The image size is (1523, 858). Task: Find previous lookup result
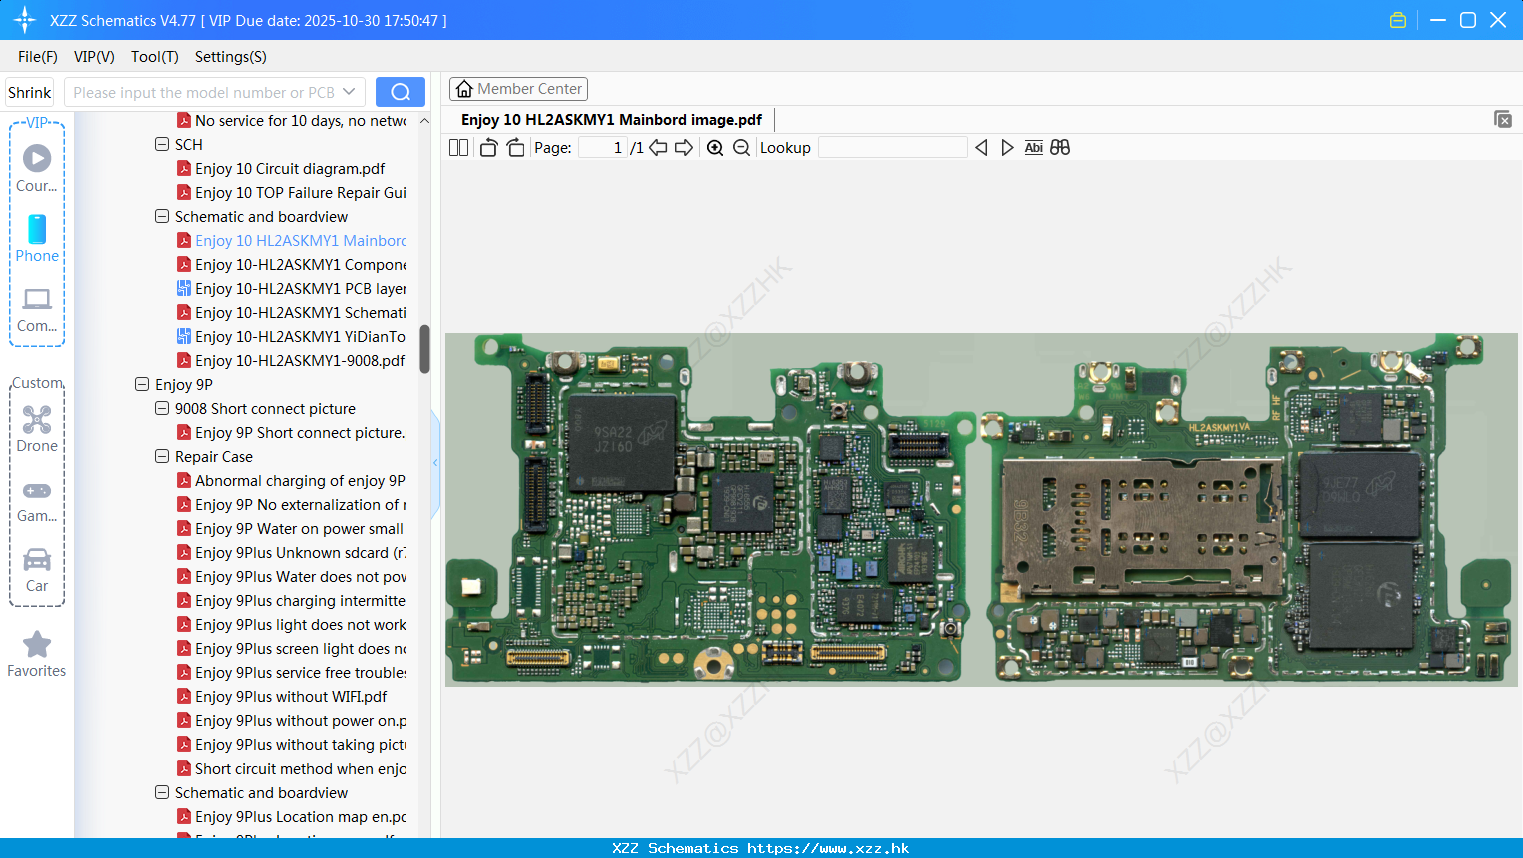981,148
